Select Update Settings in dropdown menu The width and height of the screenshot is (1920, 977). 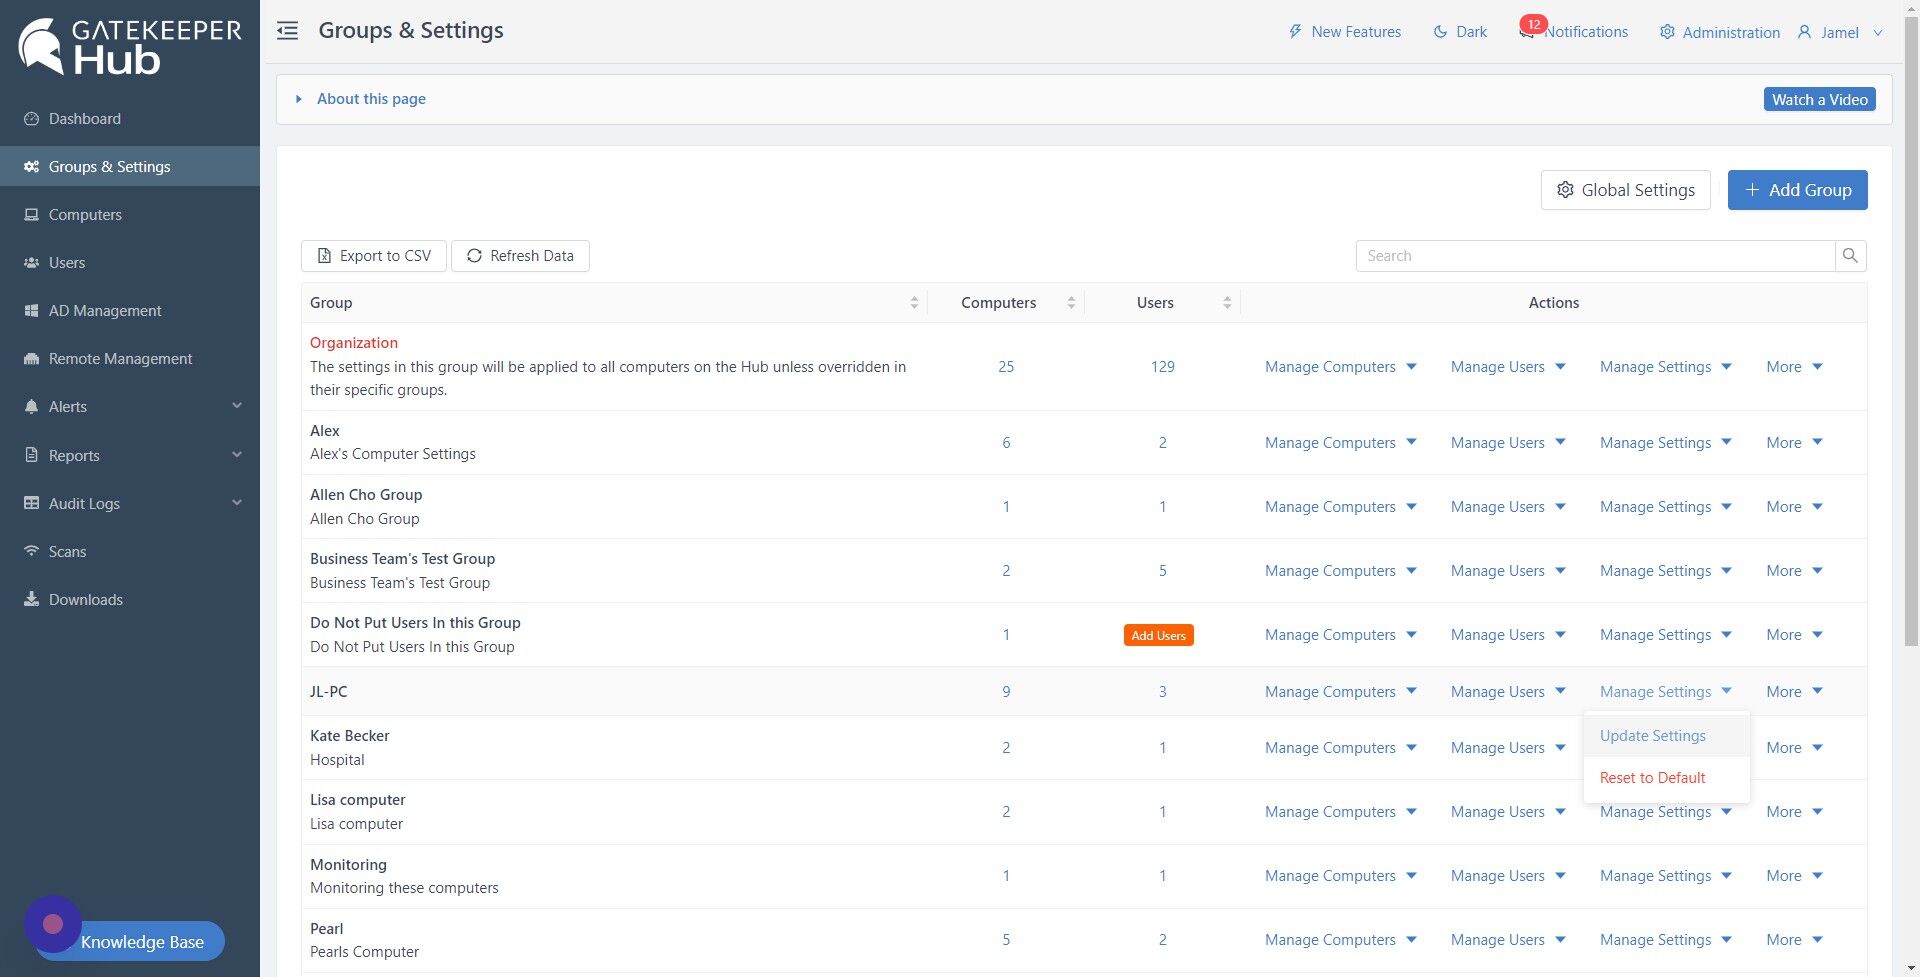pos(1667,736)
